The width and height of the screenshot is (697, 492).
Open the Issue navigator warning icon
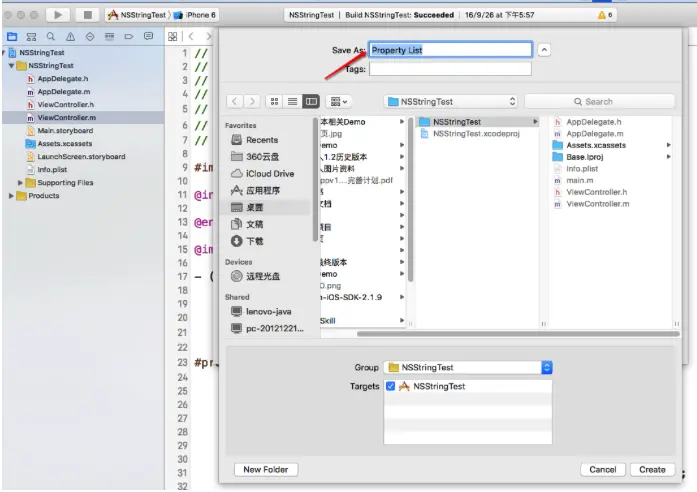point(70,36)
